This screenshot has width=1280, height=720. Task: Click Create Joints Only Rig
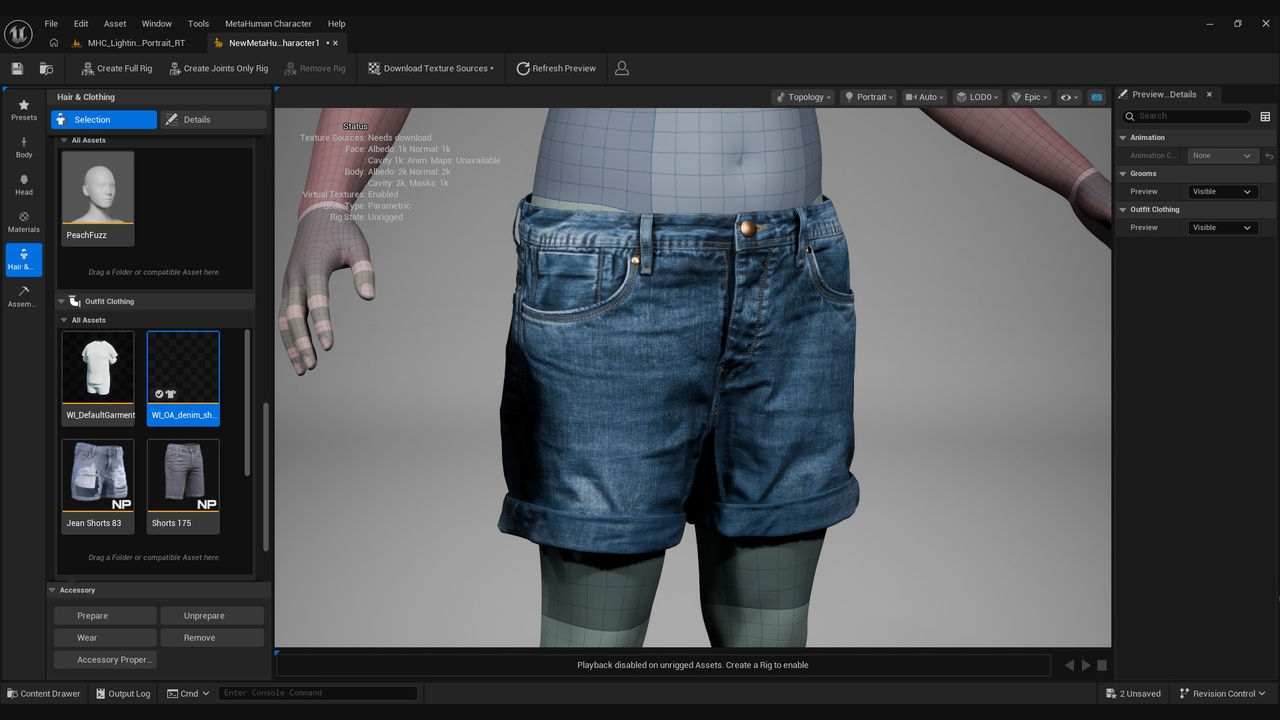coord(218,68)
